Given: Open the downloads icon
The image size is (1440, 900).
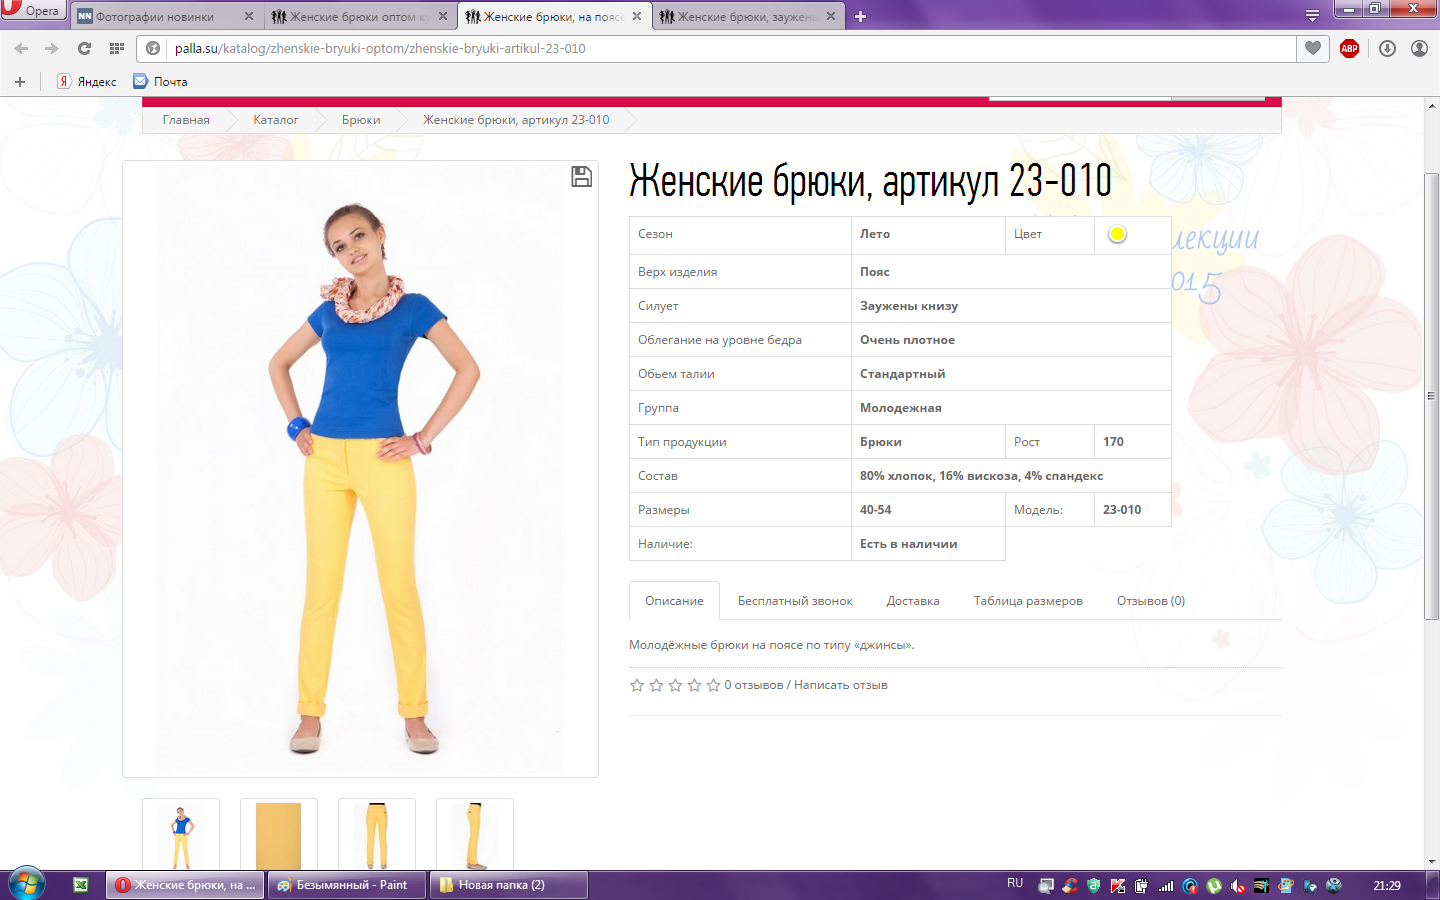Looking at the screenshot, I should (x=1387, y=48).
